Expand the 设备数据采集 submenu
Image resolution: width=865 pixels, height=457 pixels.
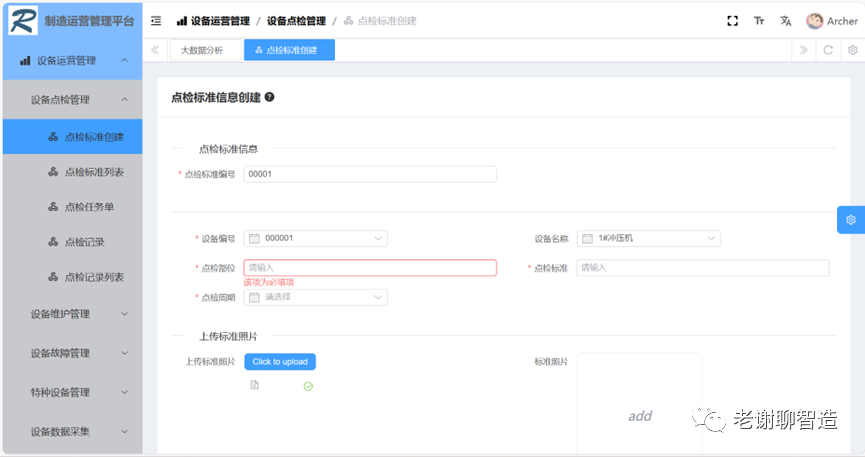pyautogui.click(x=72, y=431)
